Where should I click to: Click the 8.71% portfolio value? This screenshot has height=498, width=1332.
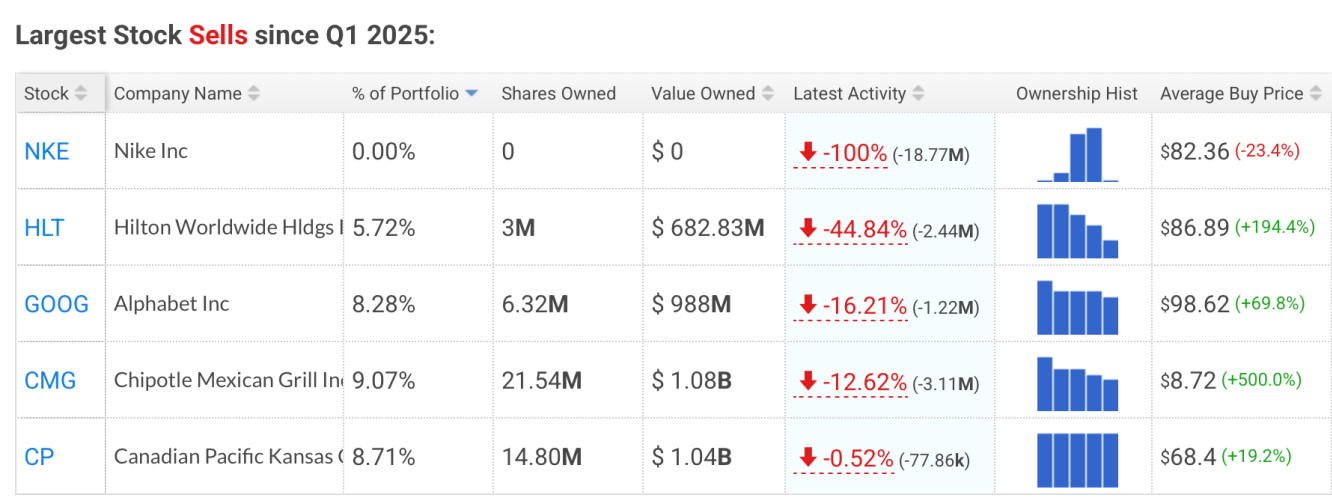383,456
